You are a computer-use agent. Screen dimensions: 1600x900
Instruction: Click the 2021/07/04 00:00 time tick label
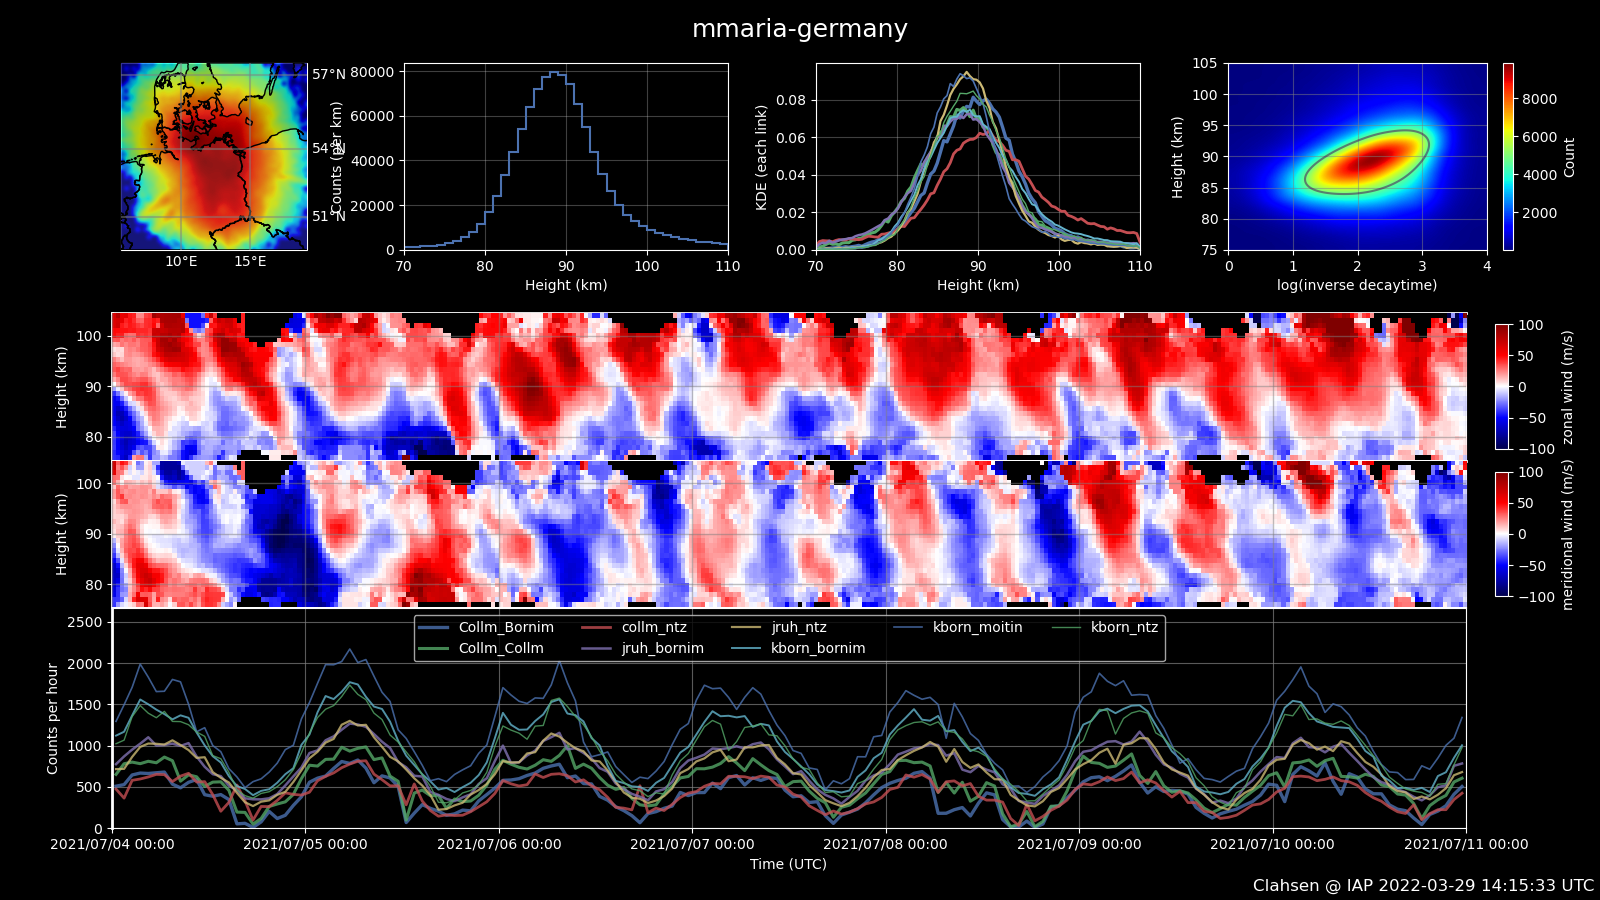click(112, 845)
